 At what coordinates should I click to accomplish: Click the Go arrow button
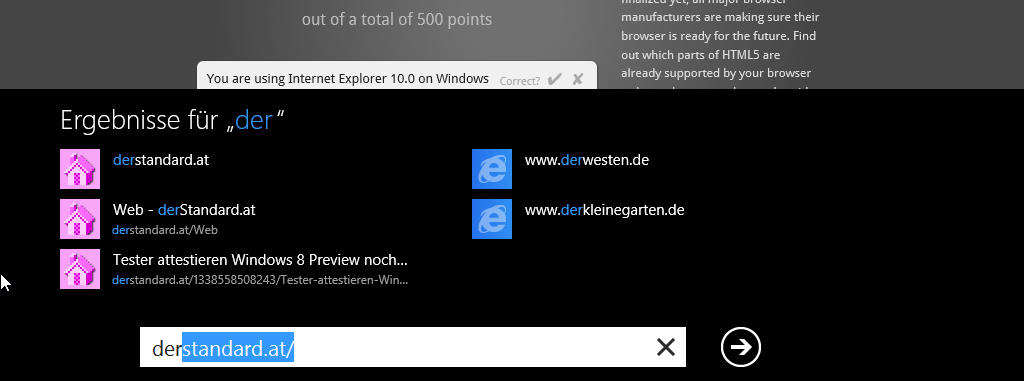(x=741, y=347)
